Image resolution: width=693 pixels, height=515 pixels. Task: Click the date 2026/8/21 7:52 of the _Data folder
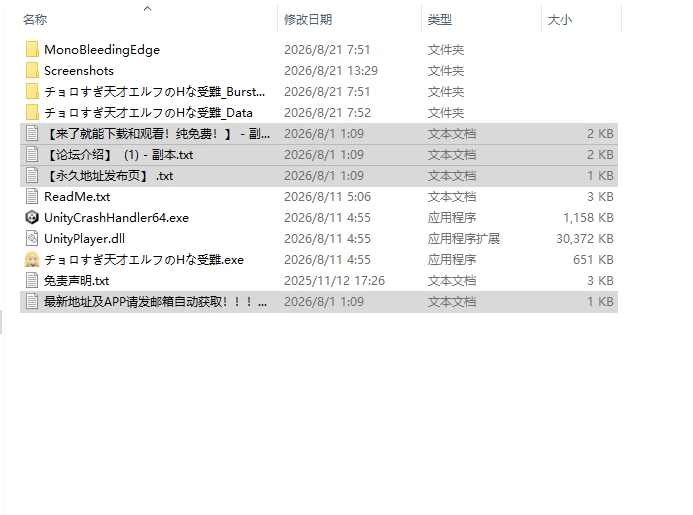click(327, 113)
